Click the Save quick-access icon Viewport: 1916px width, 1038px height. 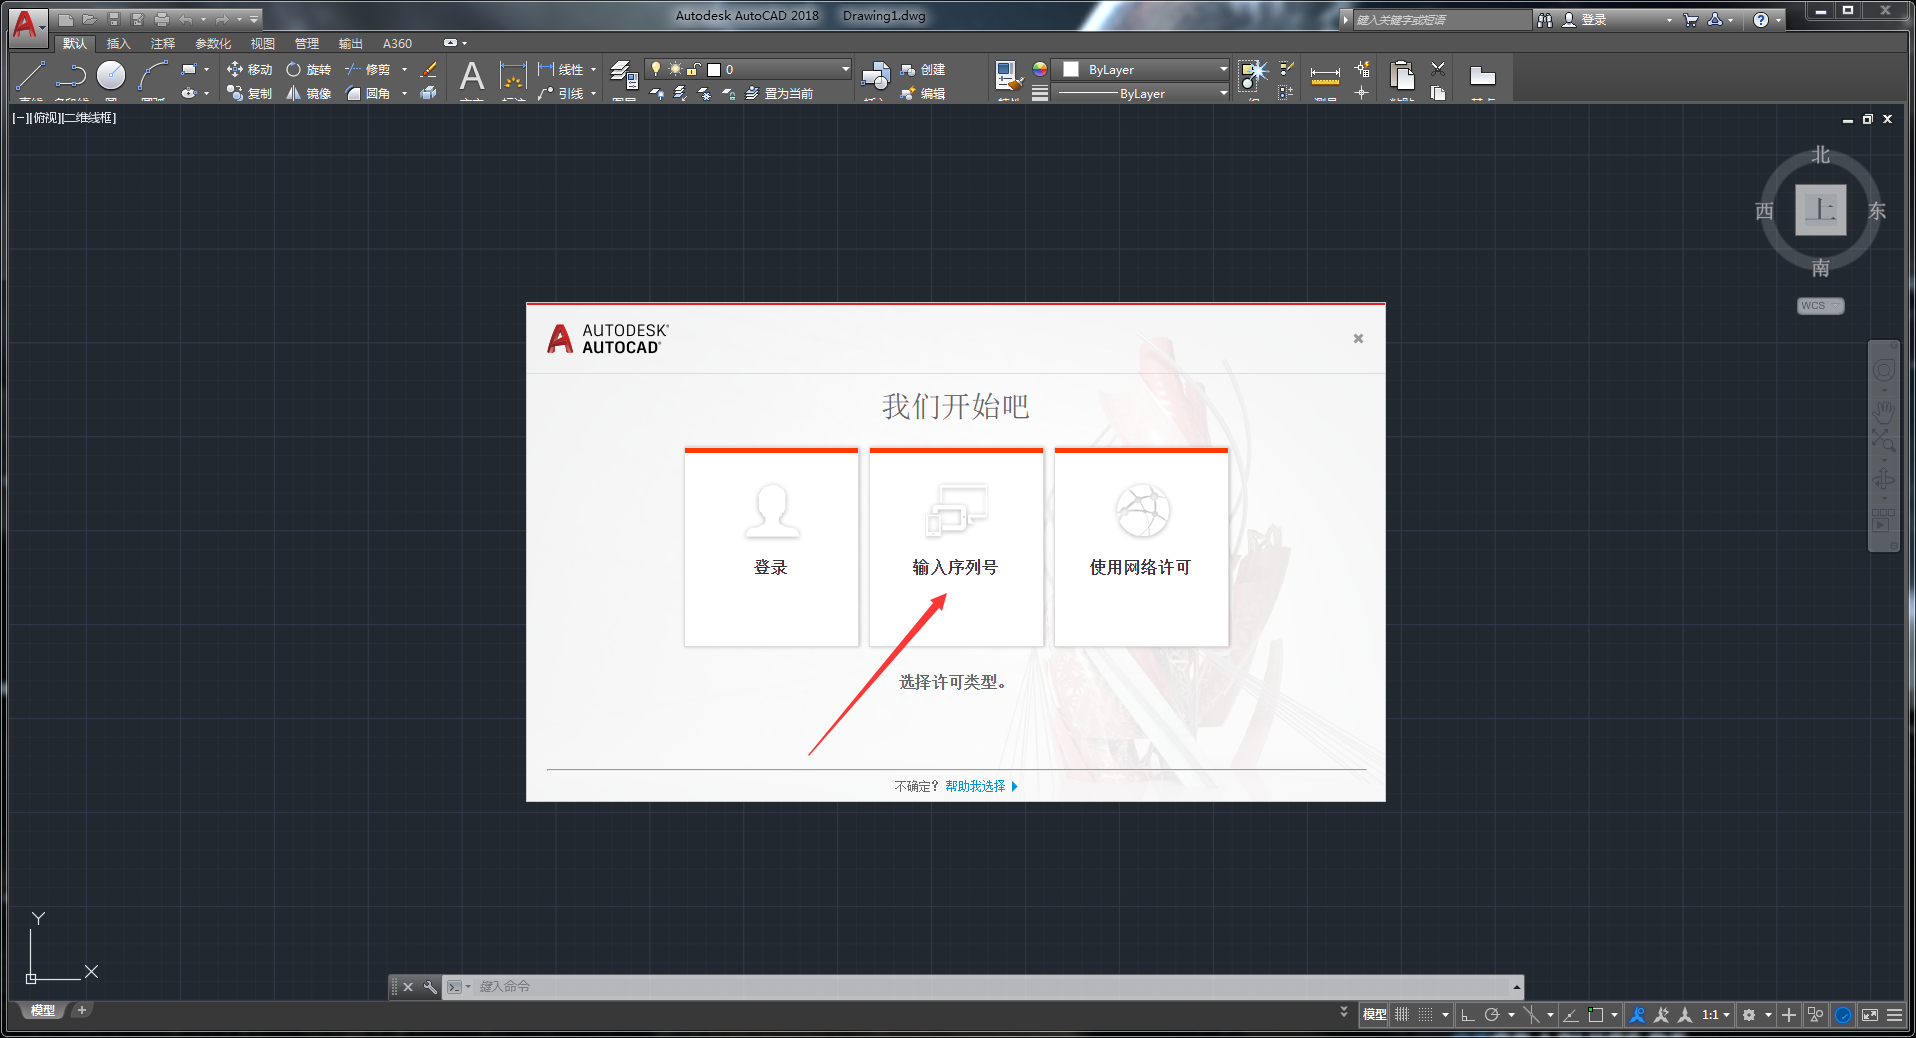113,19
